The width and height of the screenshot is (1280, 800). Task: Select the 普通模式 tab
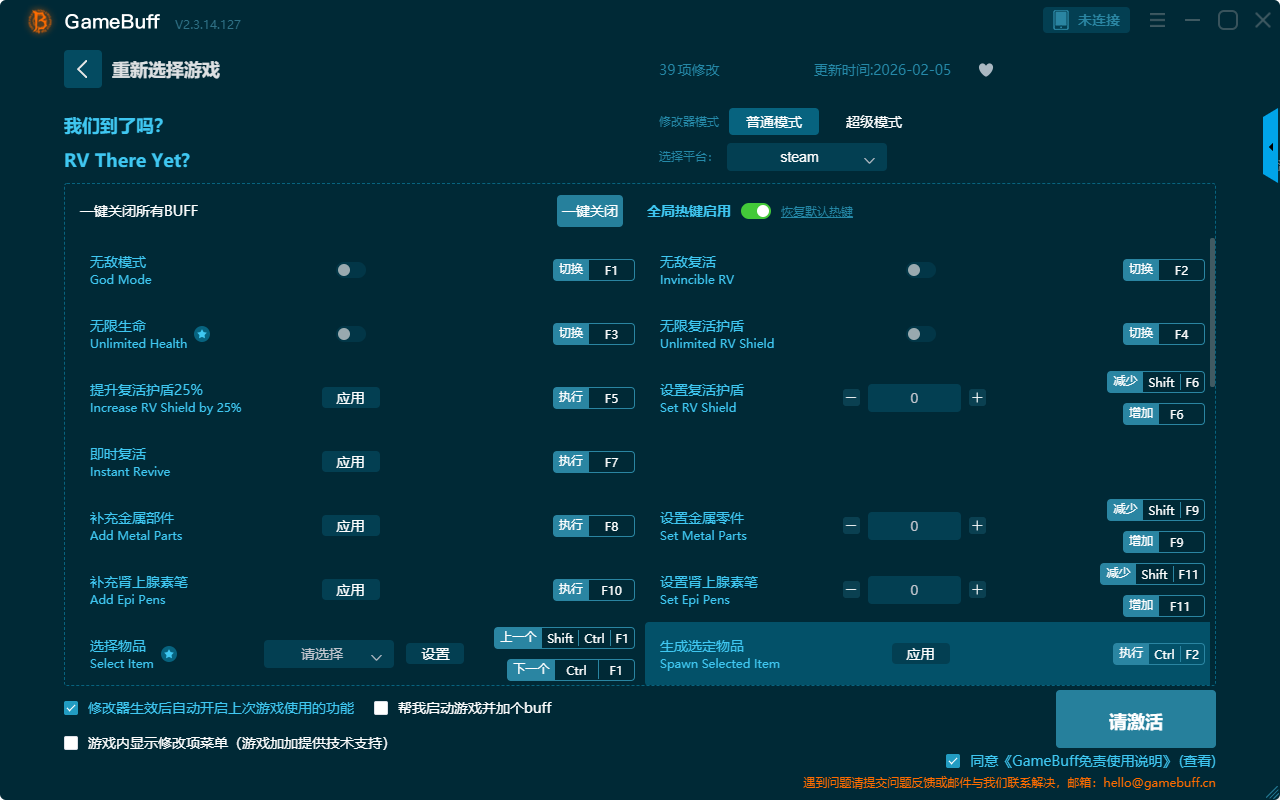tap(773, 122)
